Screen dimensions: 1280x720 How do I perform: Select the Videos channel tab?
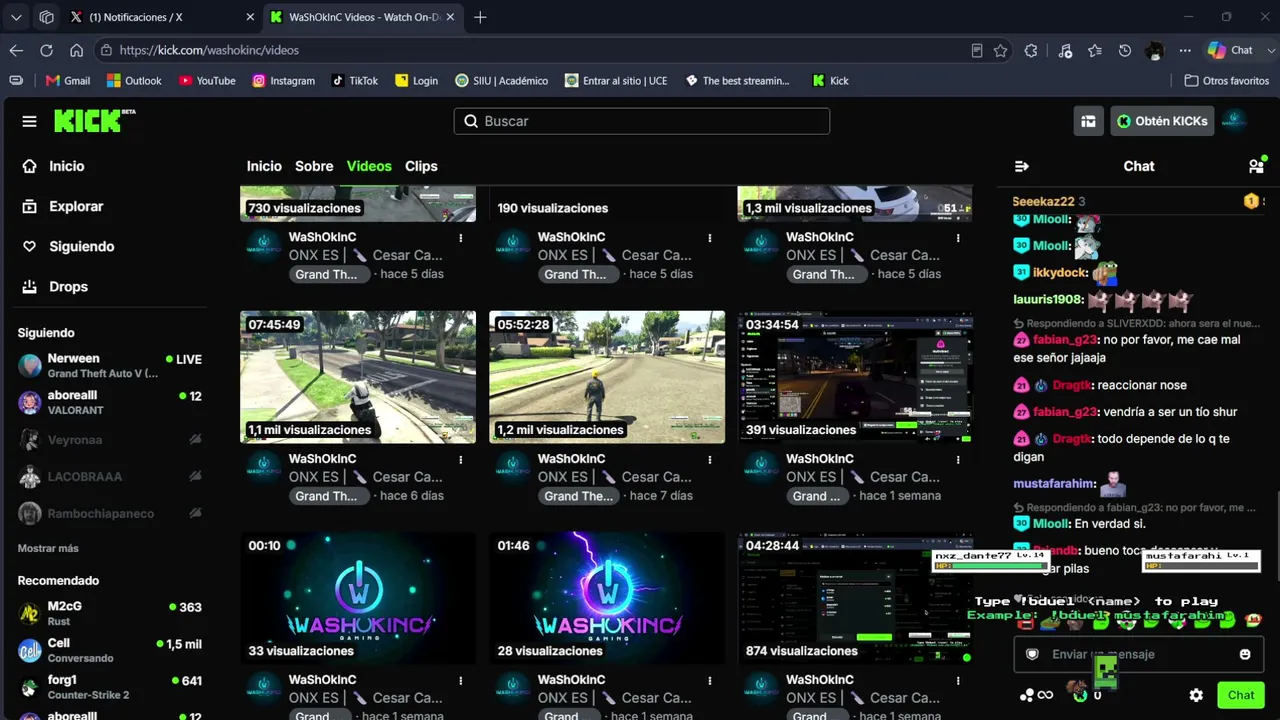369,166
